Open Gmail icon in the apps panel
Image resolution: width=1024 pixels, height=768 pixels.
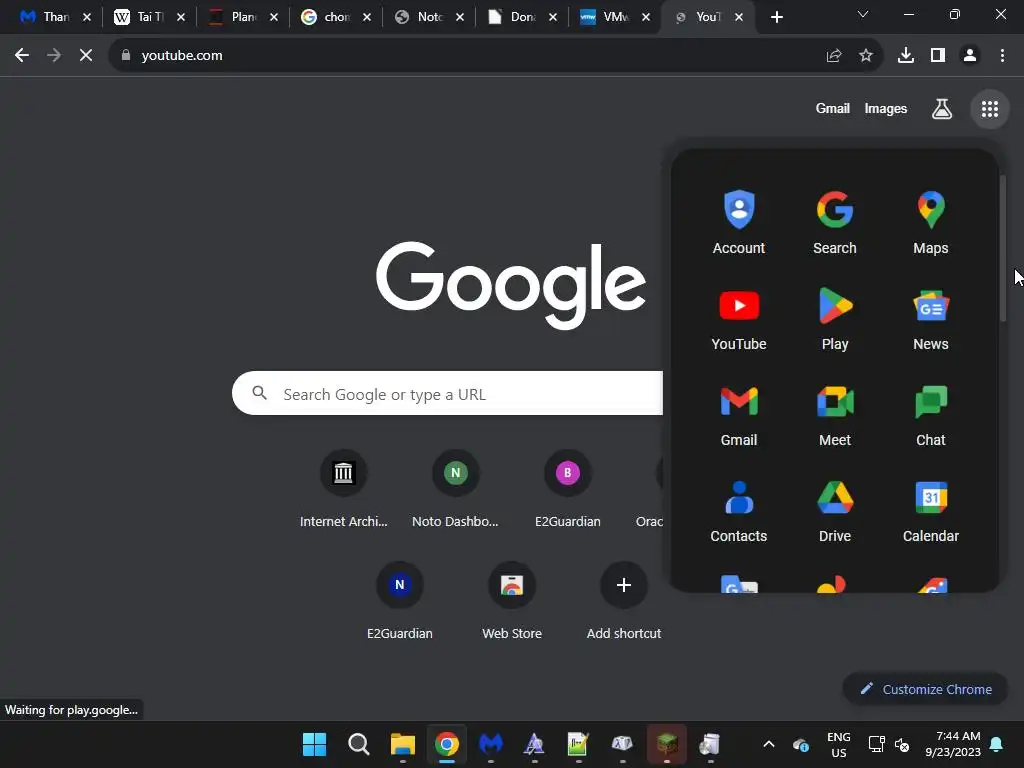739,415
